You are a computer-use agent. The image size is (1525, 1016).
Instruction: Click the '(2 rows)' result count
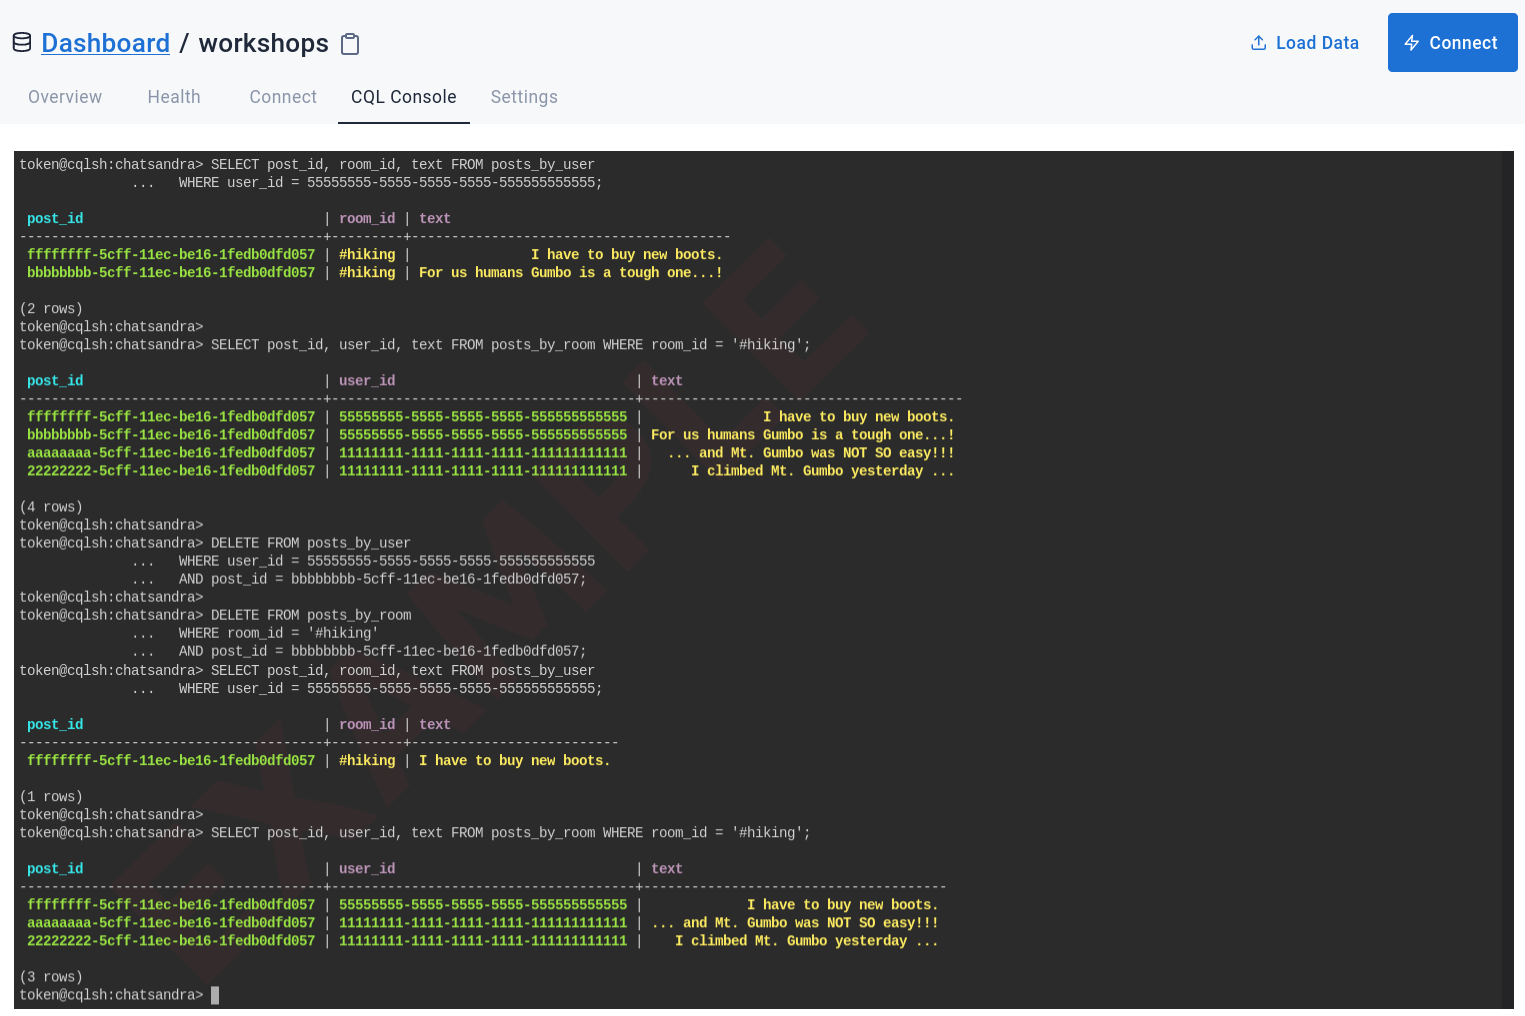(x=51, y=309)
